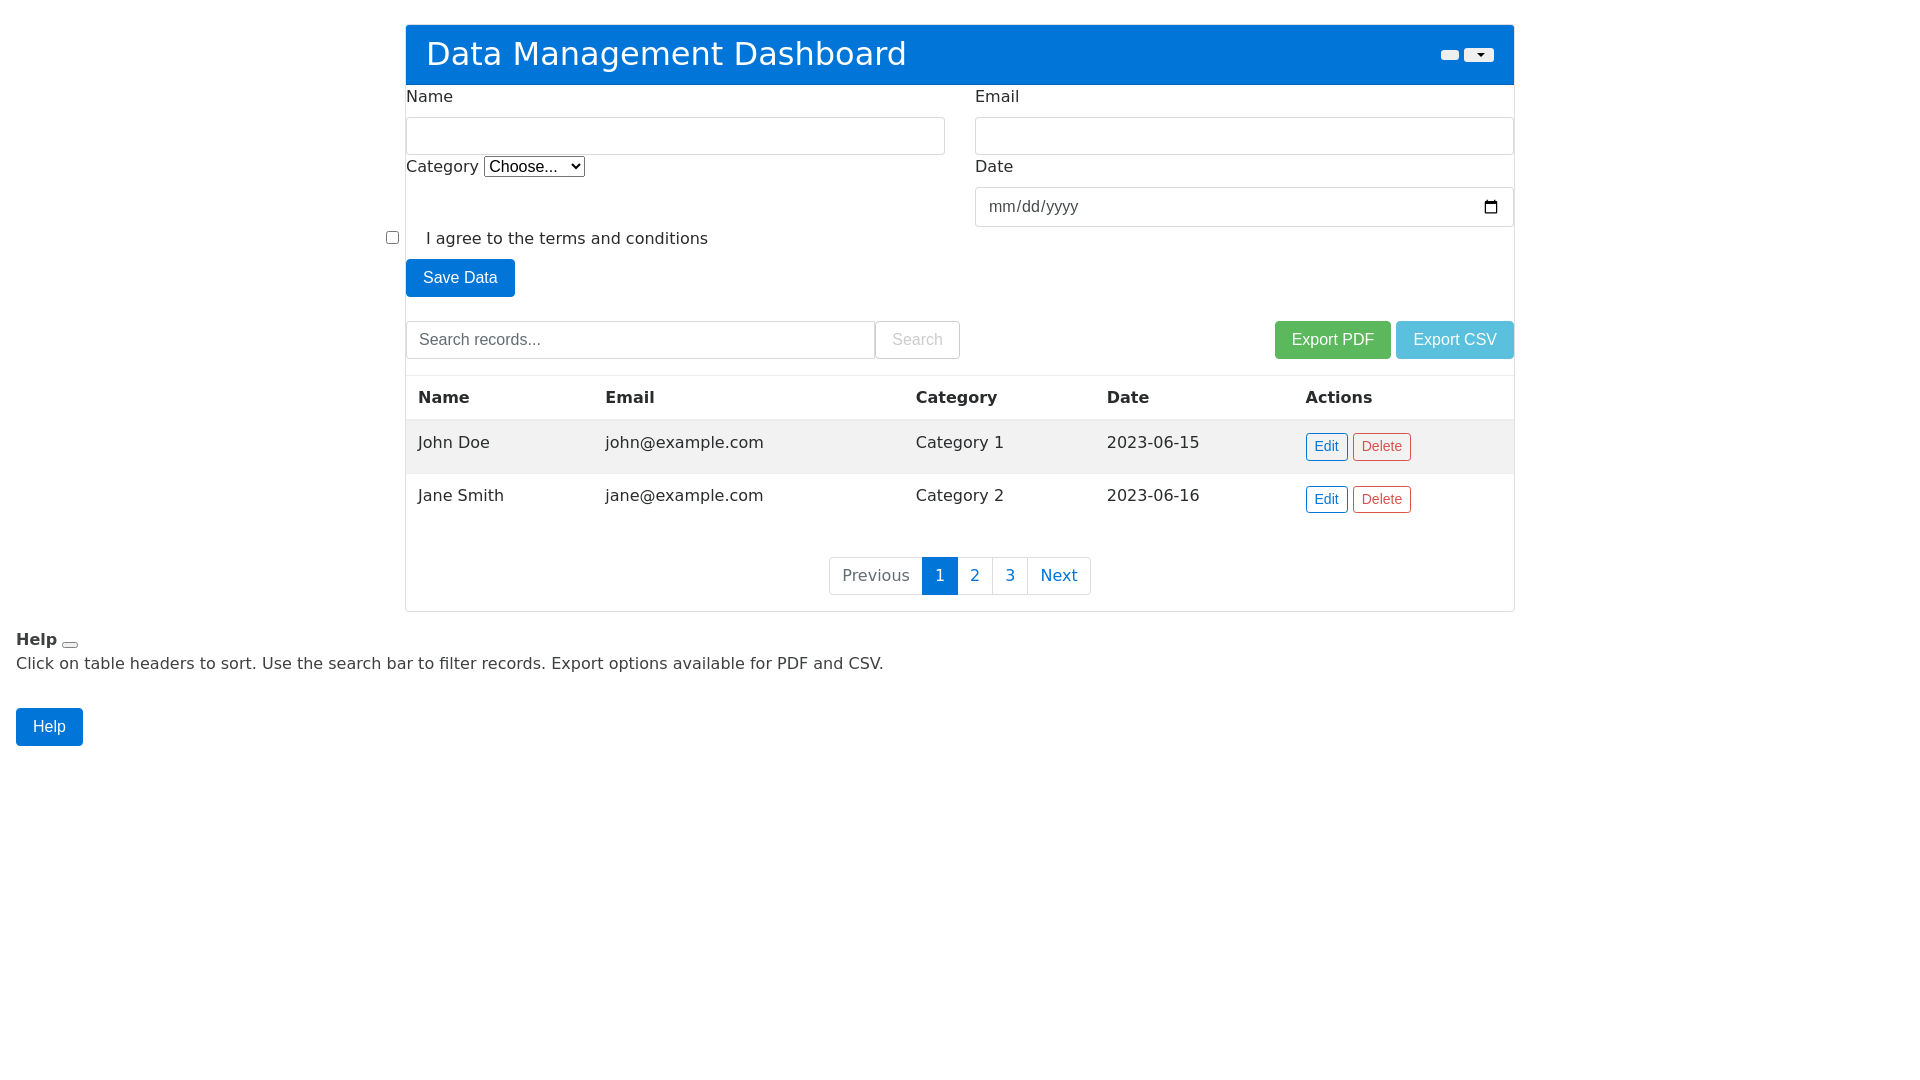
Task: Edit the John Doe record
Action: pyautogui.click(x=1326, y=447)
